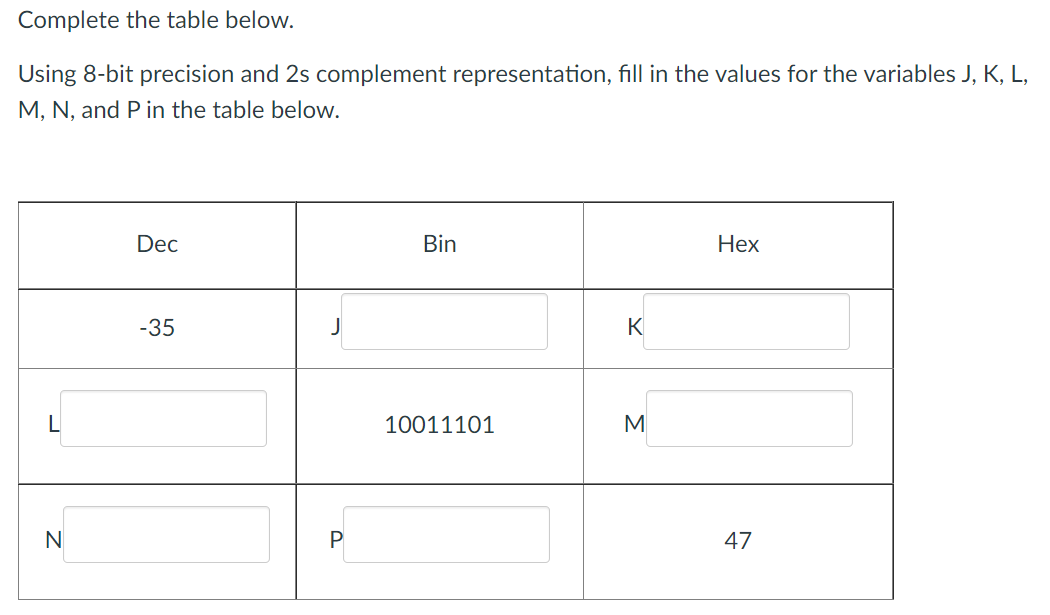Click inside the empty L answer box
1050x615 pixels.
pyautogui.click(x=165, y=418)
